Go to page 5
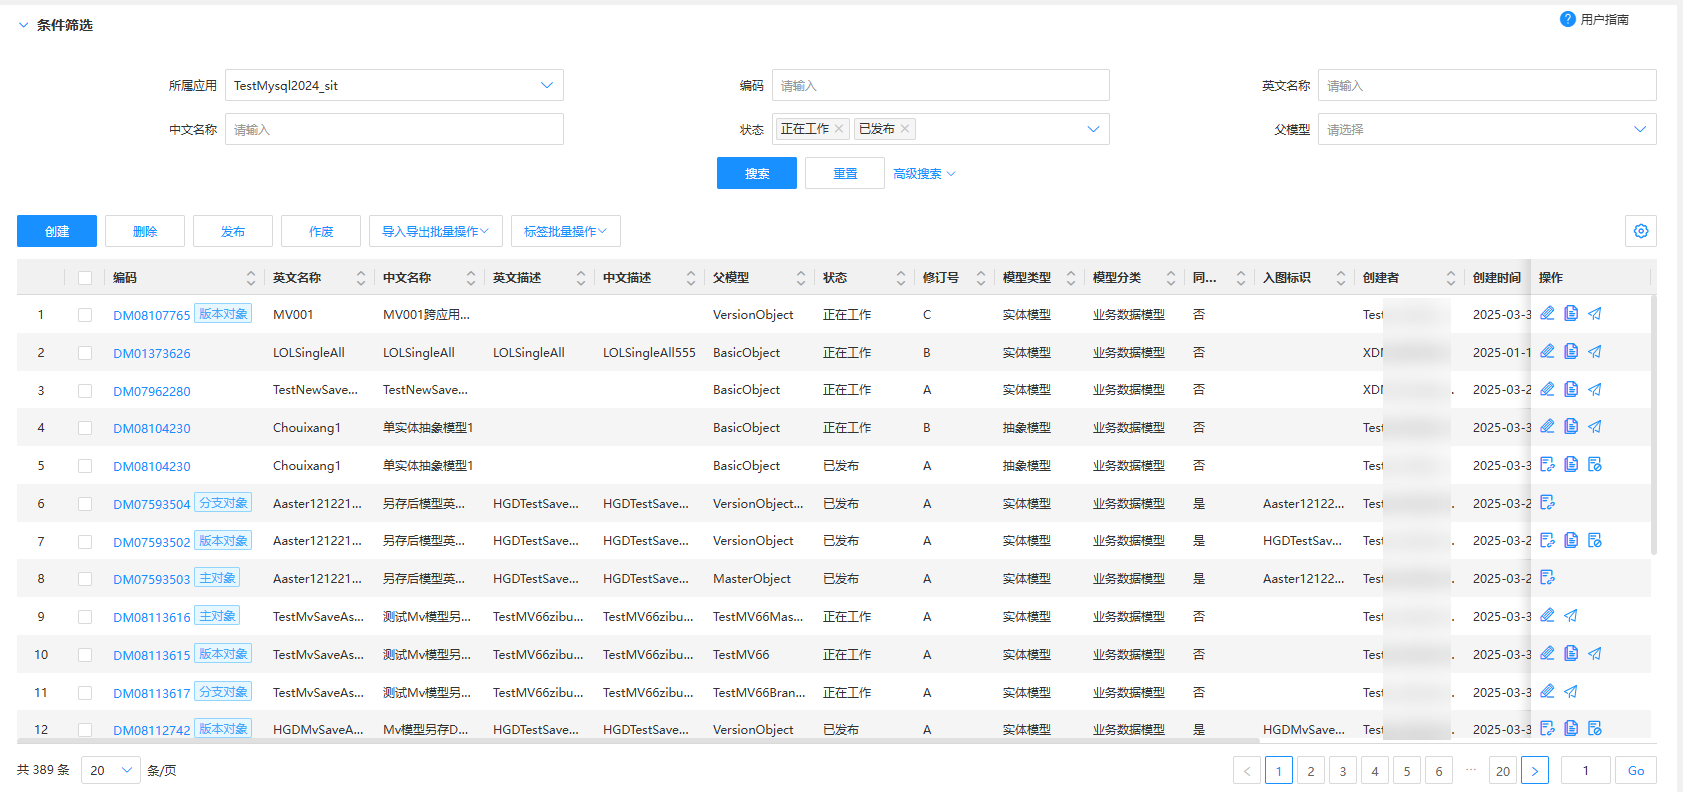Image resolution: width=1683 pixels, height=792 pixels. click(x=1407, y=770)
